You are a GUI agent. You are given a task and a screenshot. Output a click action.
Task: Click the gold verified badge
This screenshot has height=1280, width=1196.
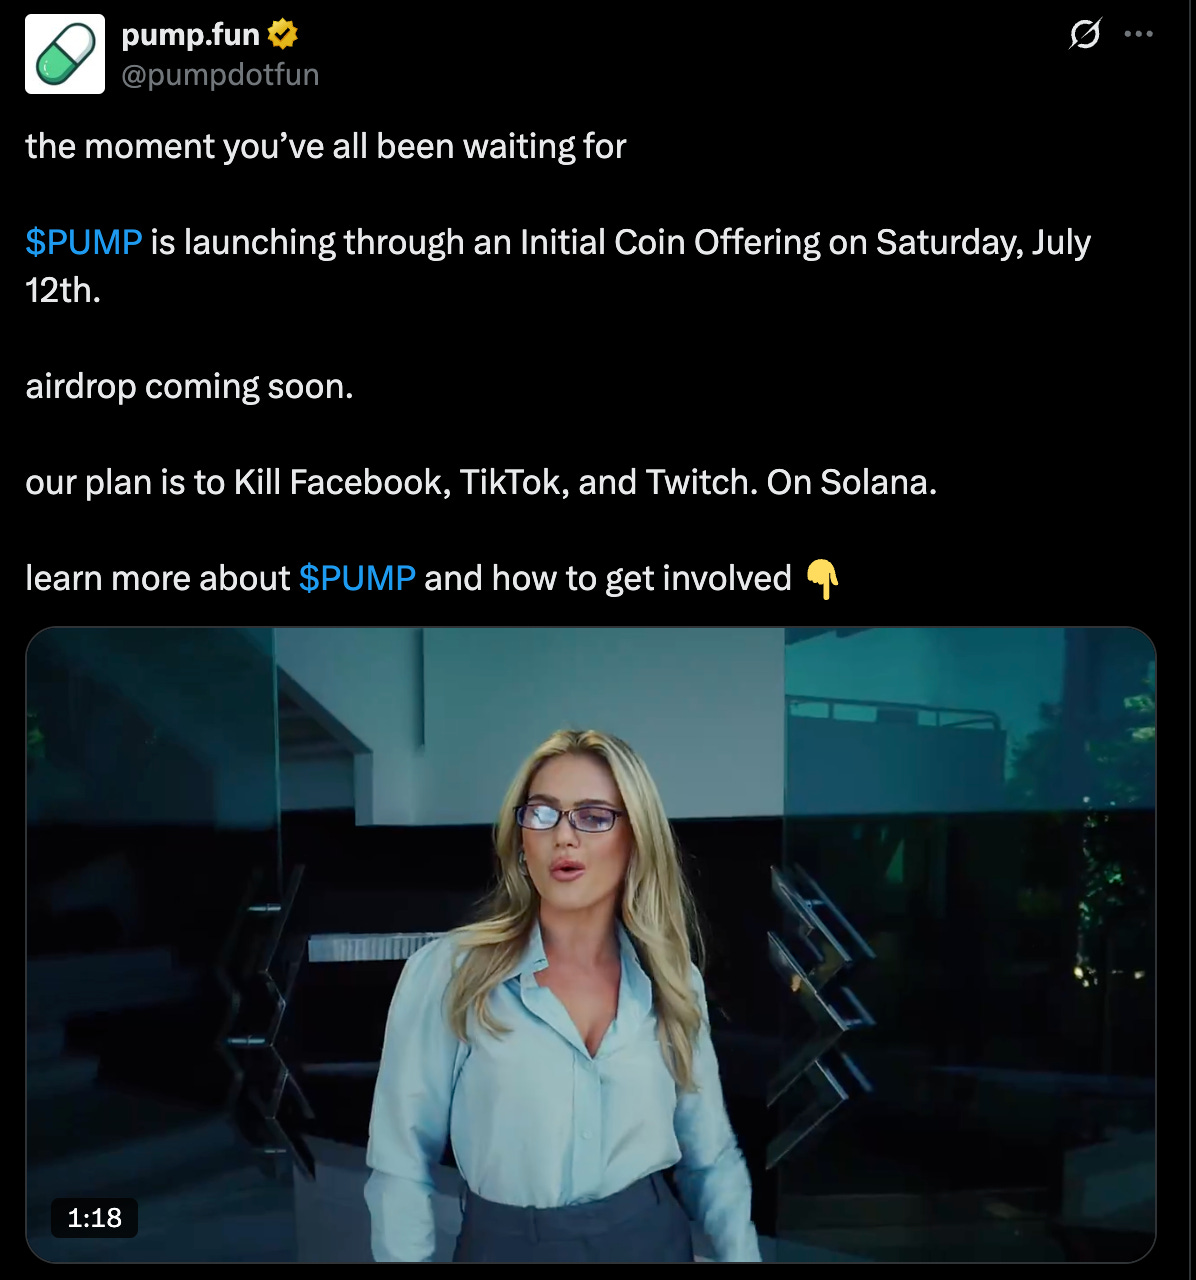coord(283,35)
